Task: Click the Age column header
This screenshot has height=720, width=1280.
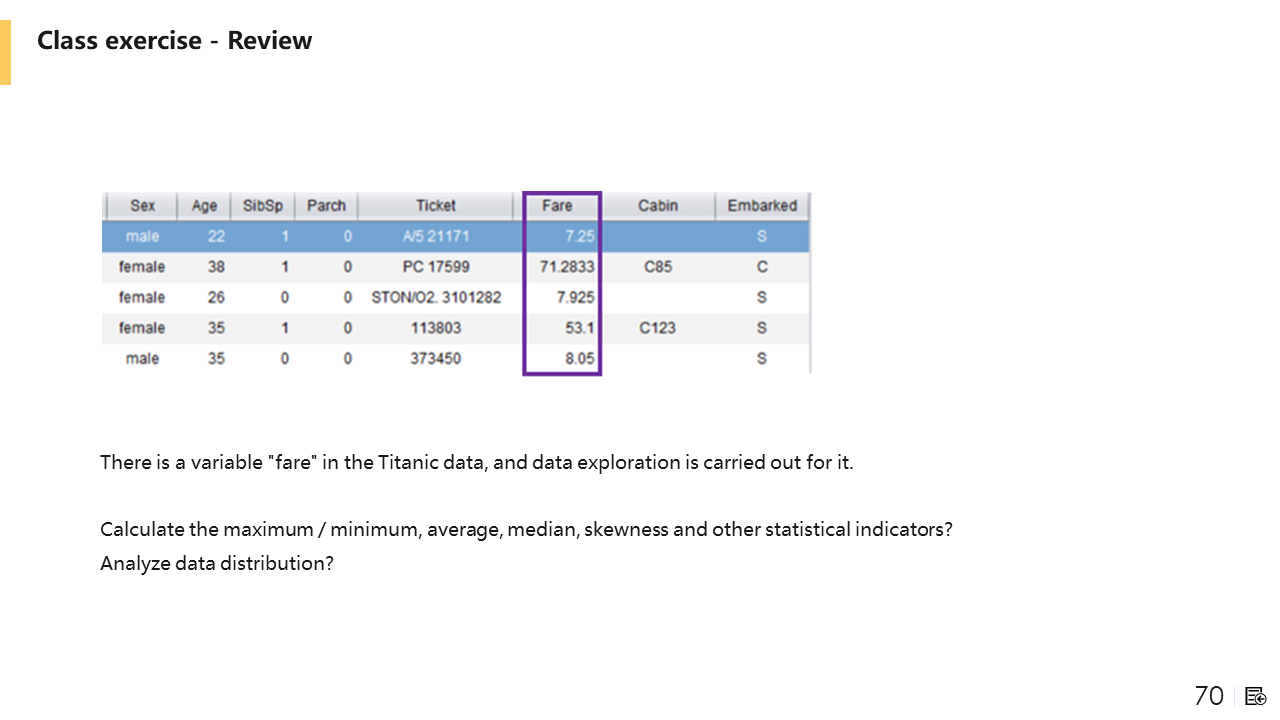Action: point(204,206)
